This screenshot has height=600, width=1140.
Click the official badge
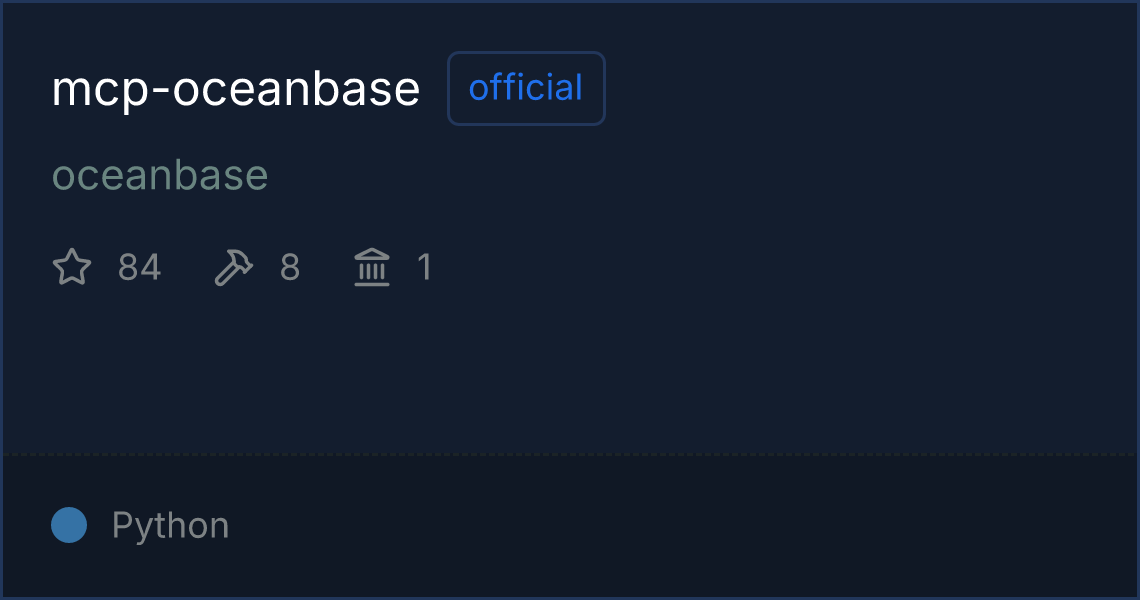(x=526, y=89)
